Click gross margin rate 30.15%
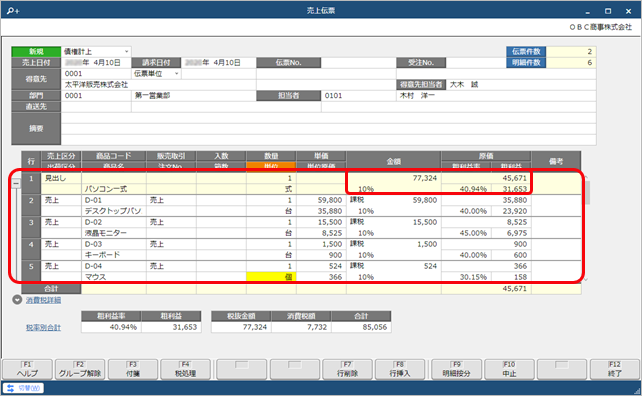Screen dimensions: 642x396 [x=473, y=277]
